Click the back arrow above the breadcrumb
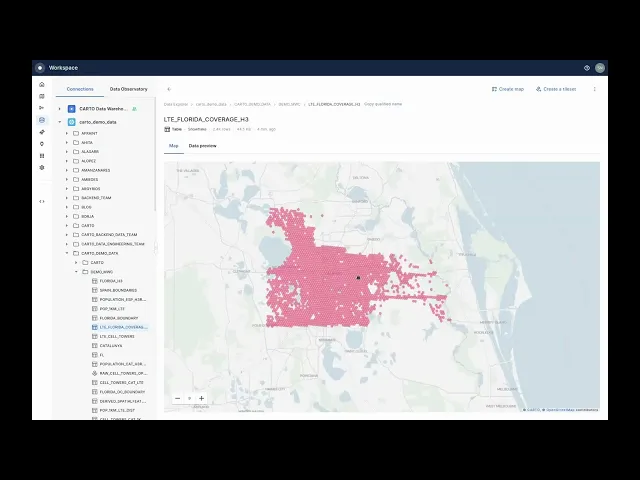 (169, 89)
